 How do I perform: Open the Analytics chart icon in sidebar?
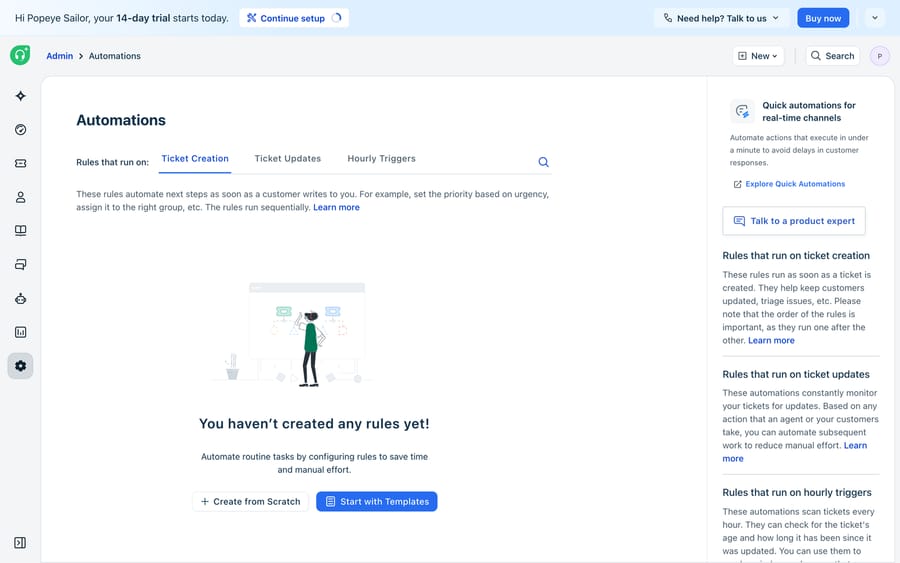point(21,332)
